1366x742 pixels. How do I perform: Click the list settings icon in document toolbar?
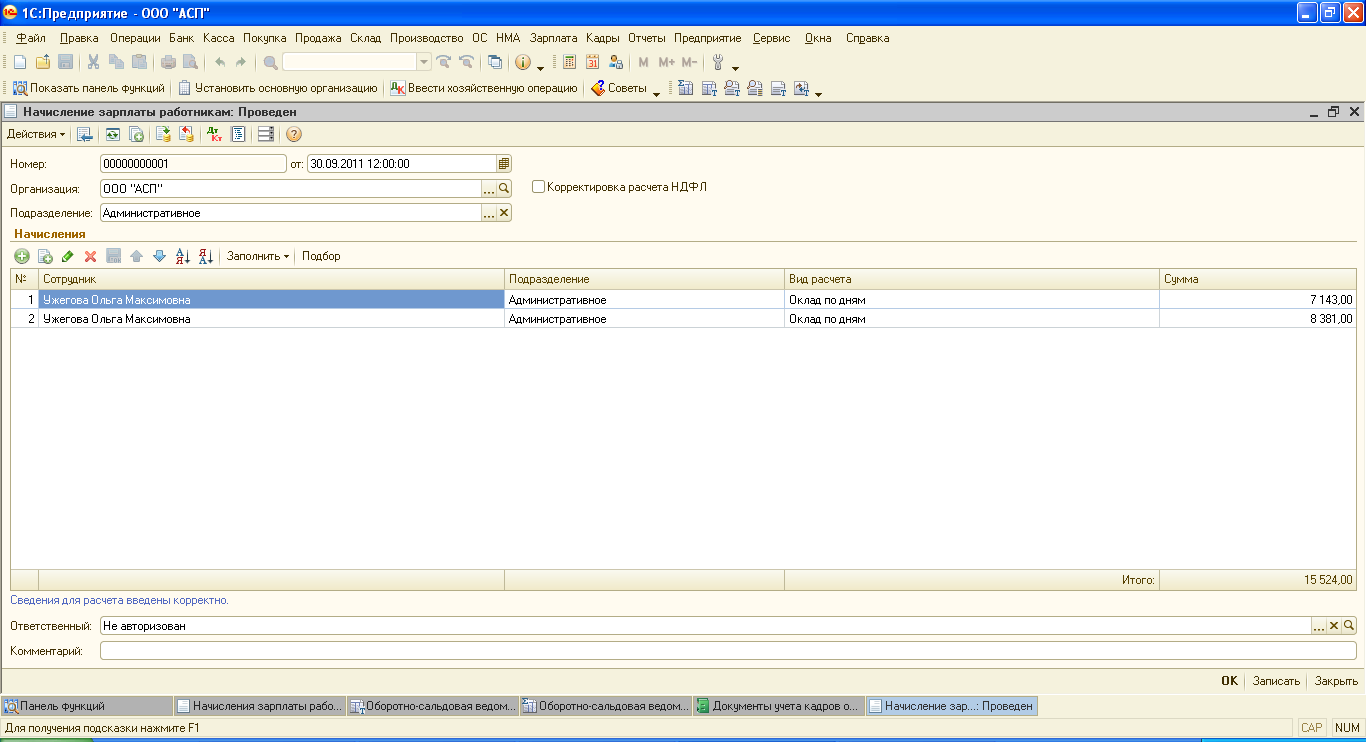point(265,134)
